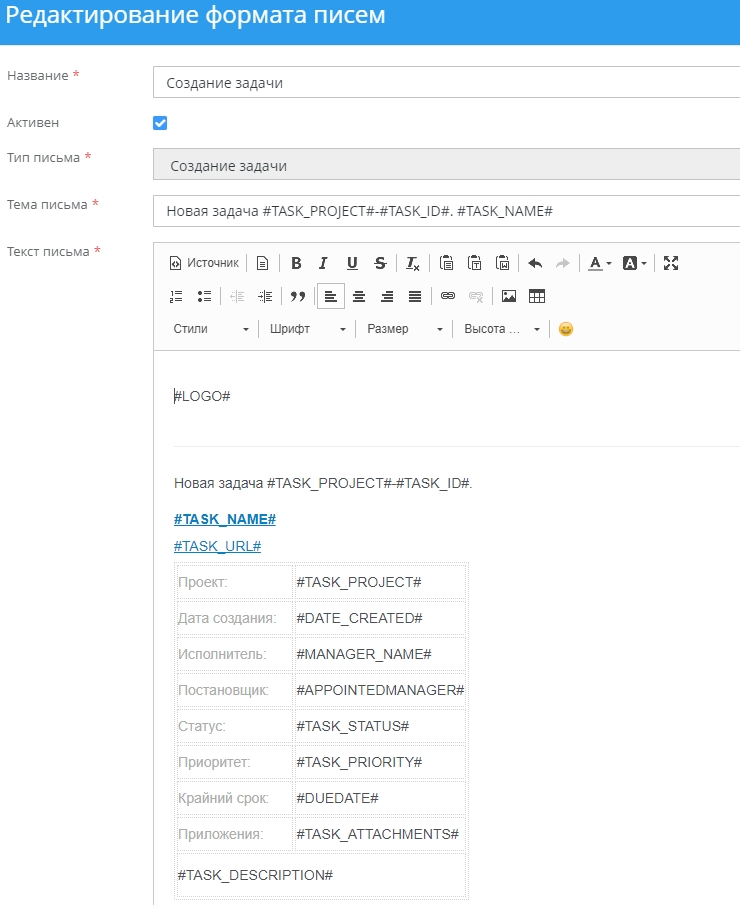Insert a table into the letter
This screenshot has width=740, height=905.
(537, 296)
